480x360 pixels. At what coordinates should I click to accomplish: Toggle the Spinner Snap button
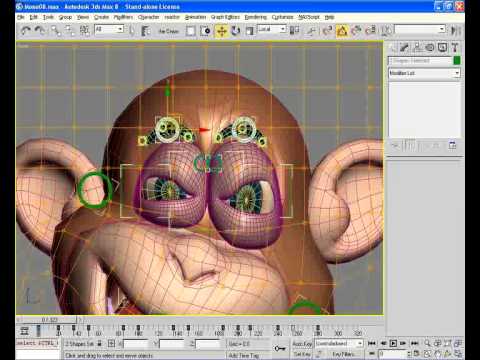(x=370, y=31)
